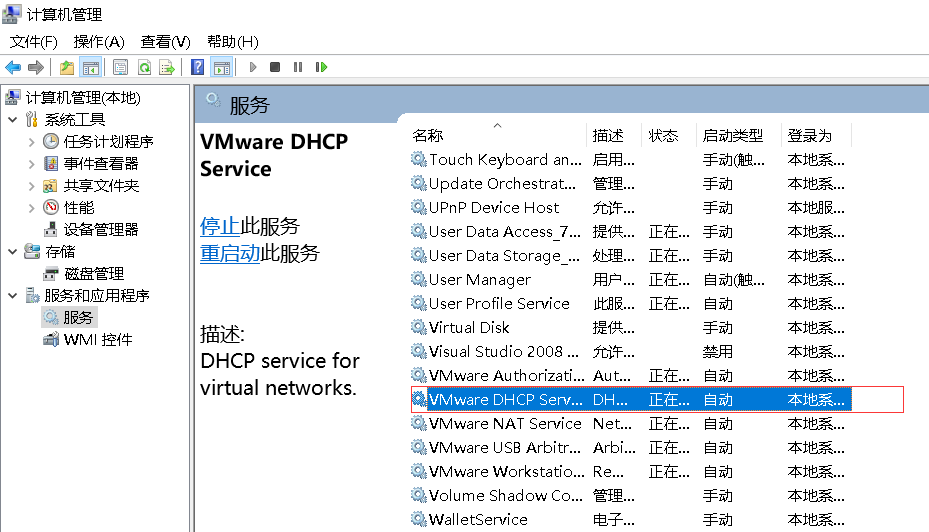929x532 pixels.
Task: Toggle the show/hide console tree icon
Action: click(90, 67)
